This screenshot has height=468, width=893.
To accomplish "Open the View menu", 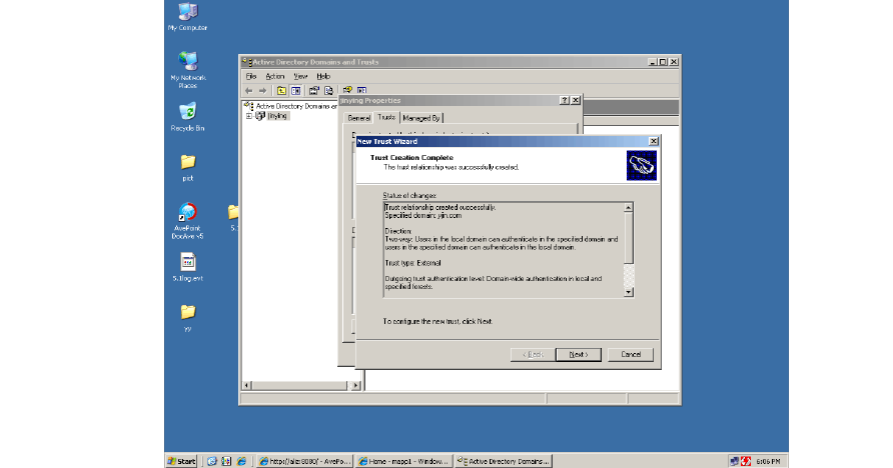I will 300,76.
